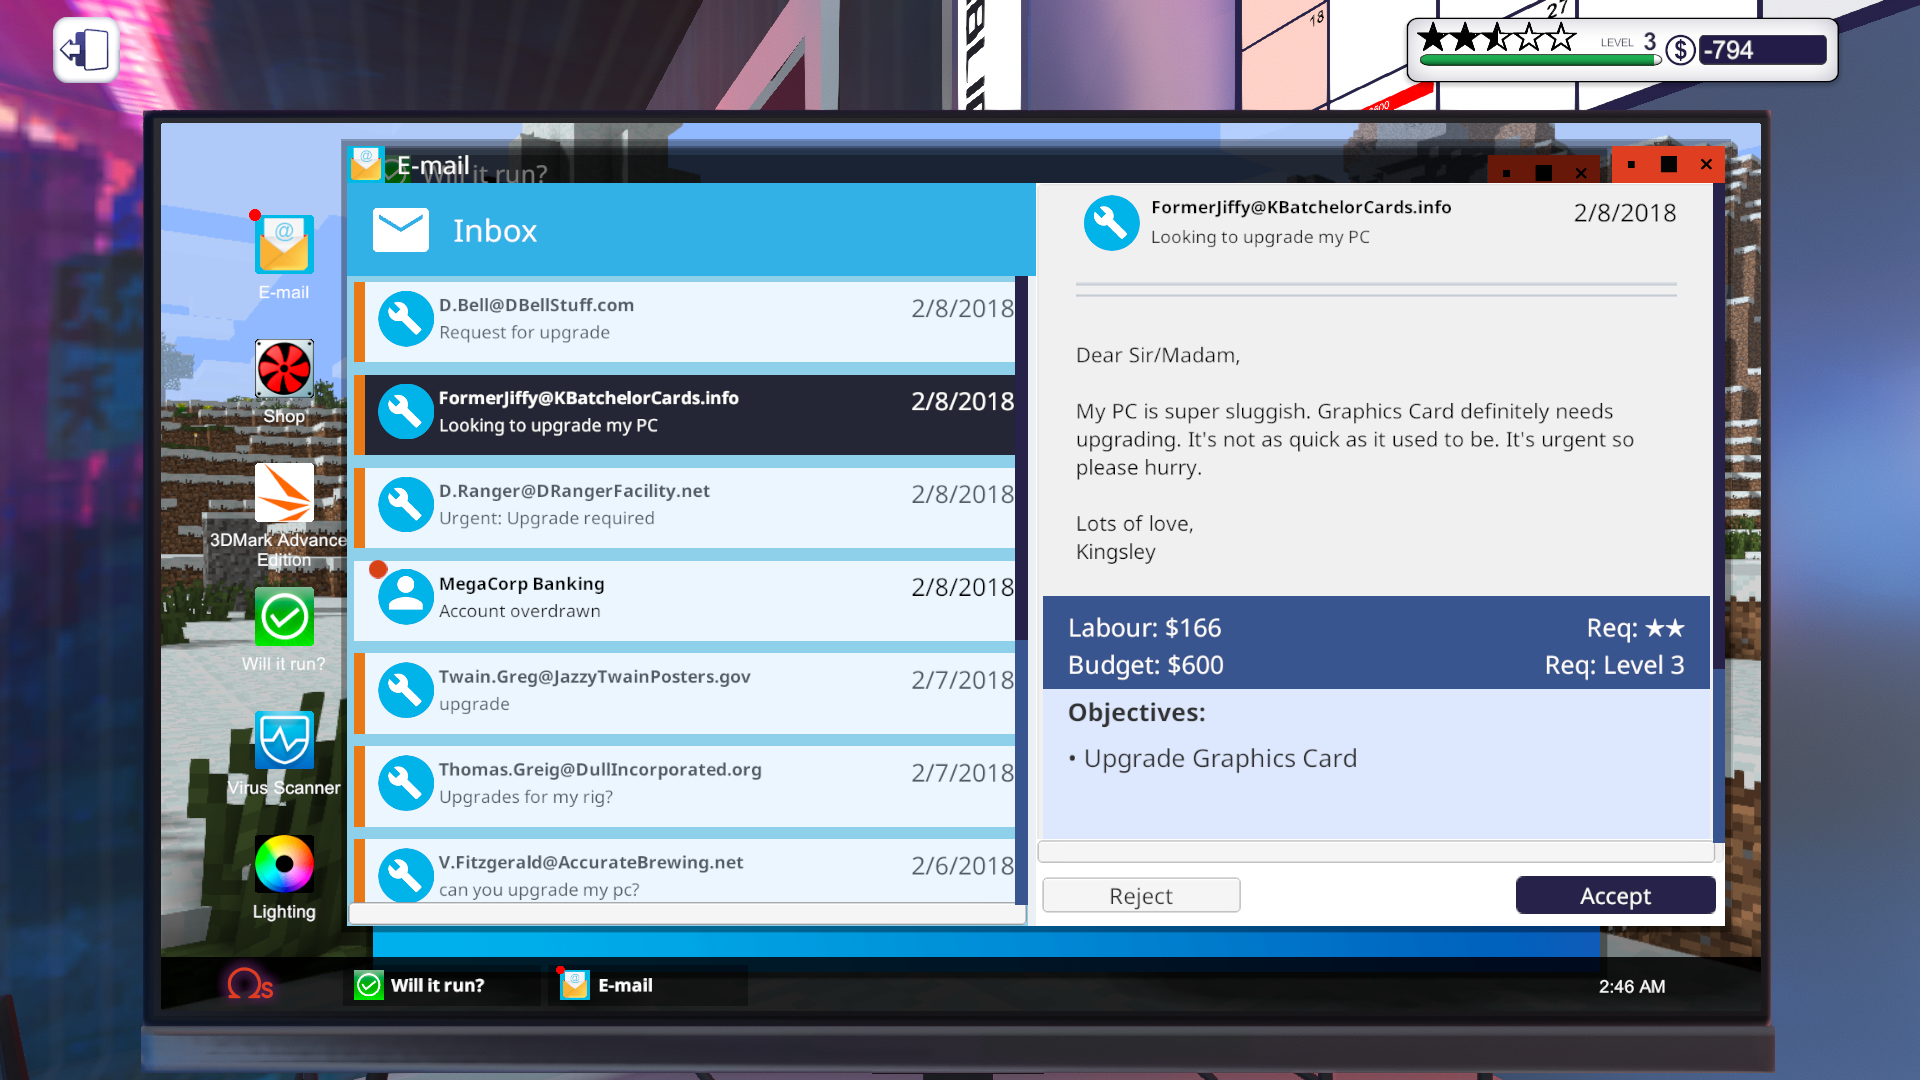Viewport: 1920px width, 1080px height.
Task: Minimize the background Will it run? window
Action: point(1506,173)
